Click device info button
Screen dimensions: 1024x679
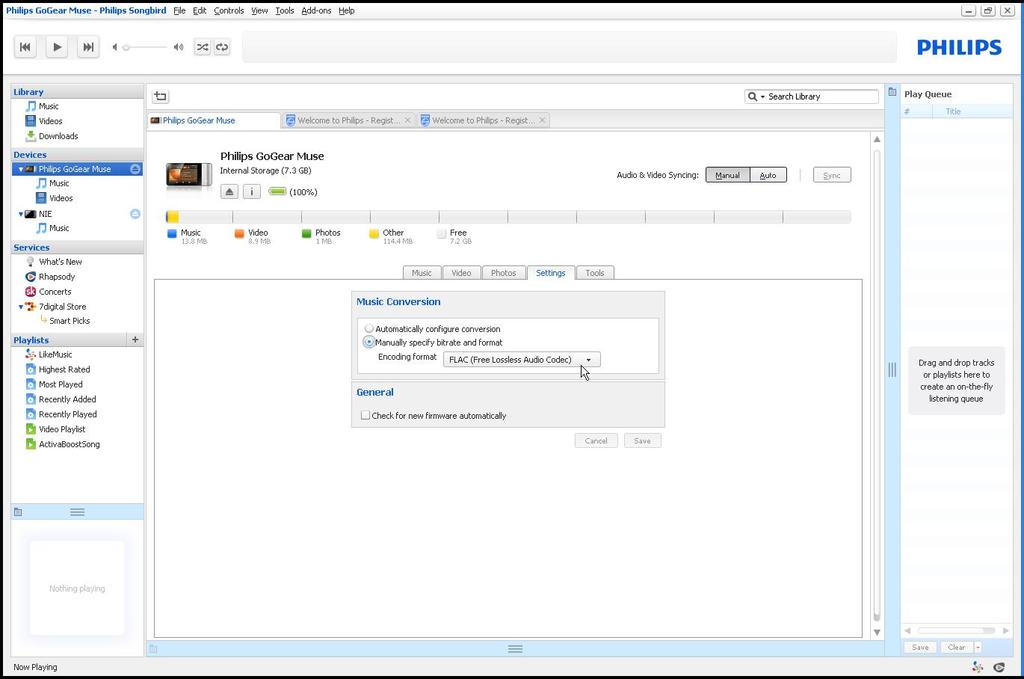252,191
